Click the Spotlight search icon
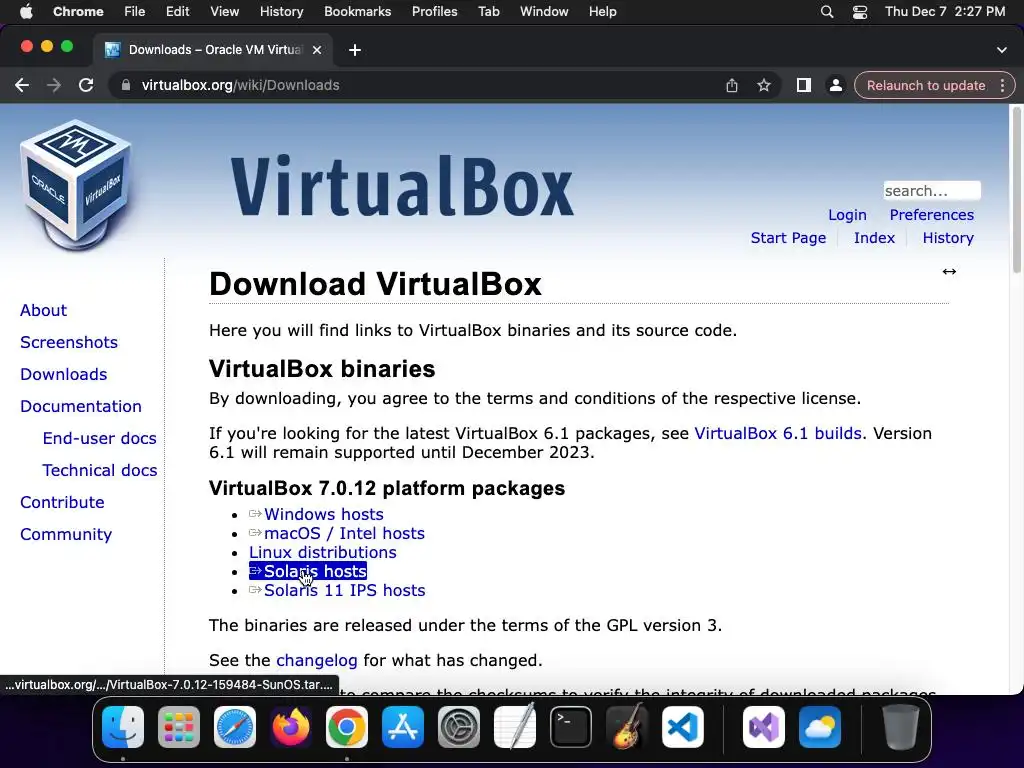 (x=827, y=12)
